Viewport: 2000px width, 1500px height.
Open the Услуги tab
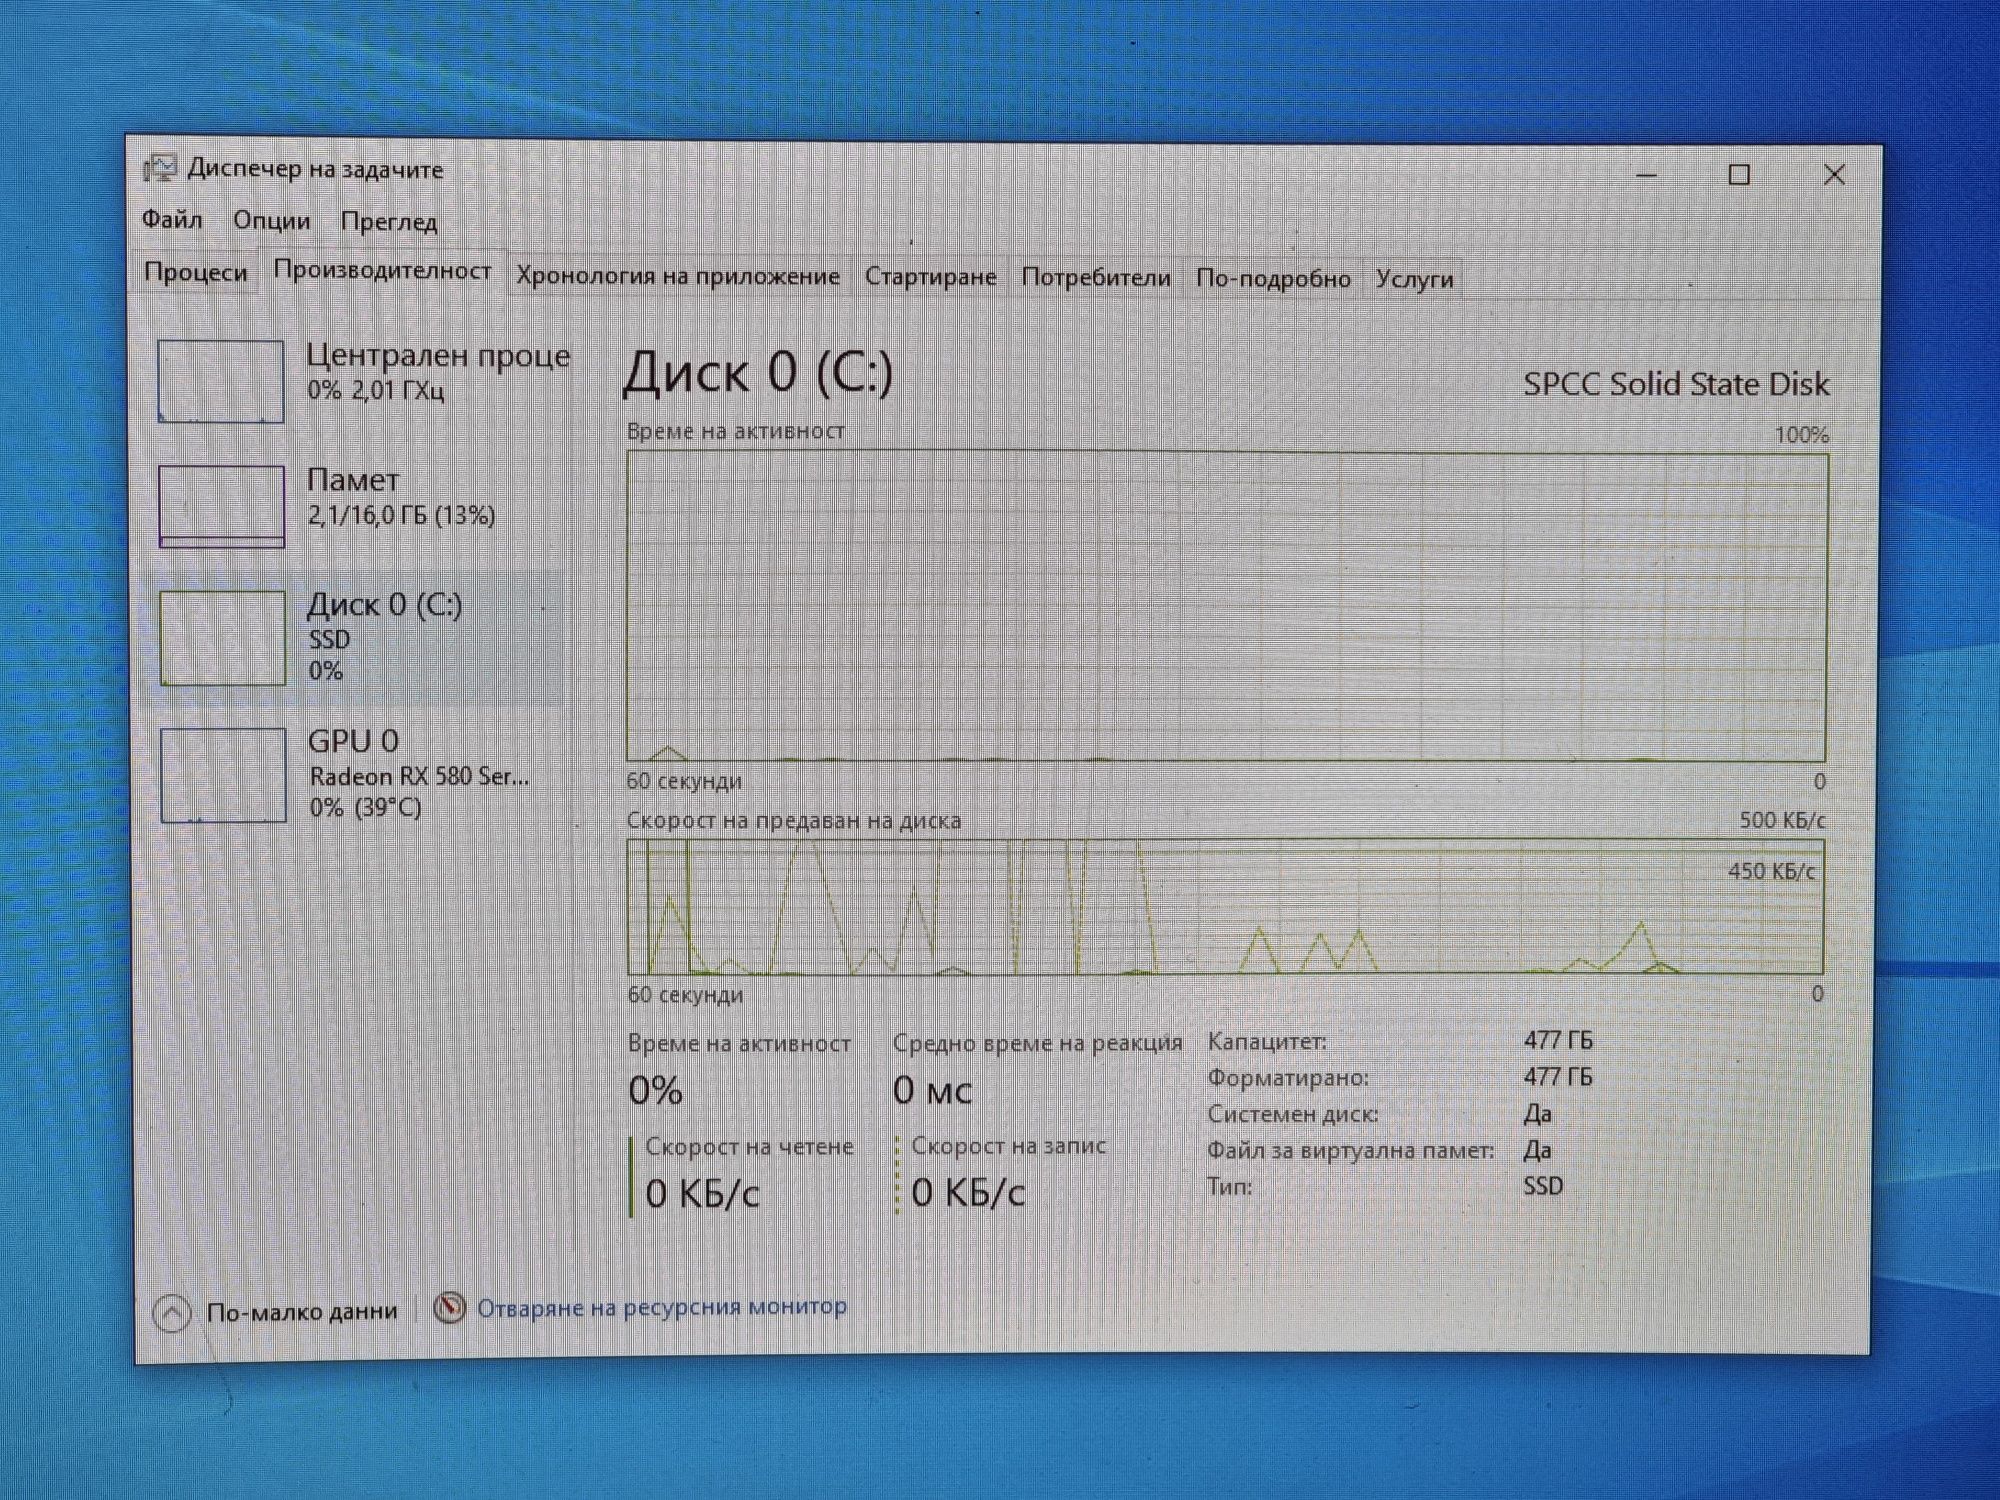tap(1413, 279)
